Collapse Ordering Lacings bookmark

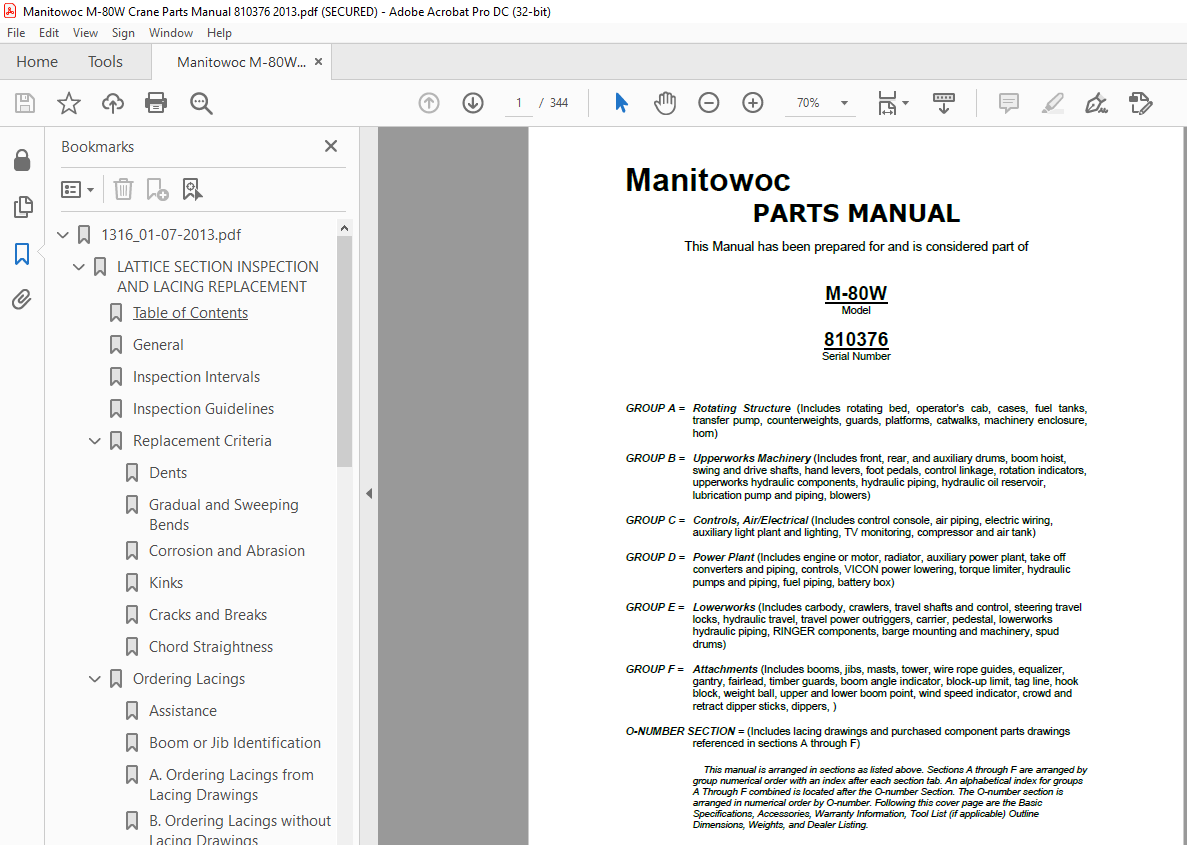pos(95,679)
